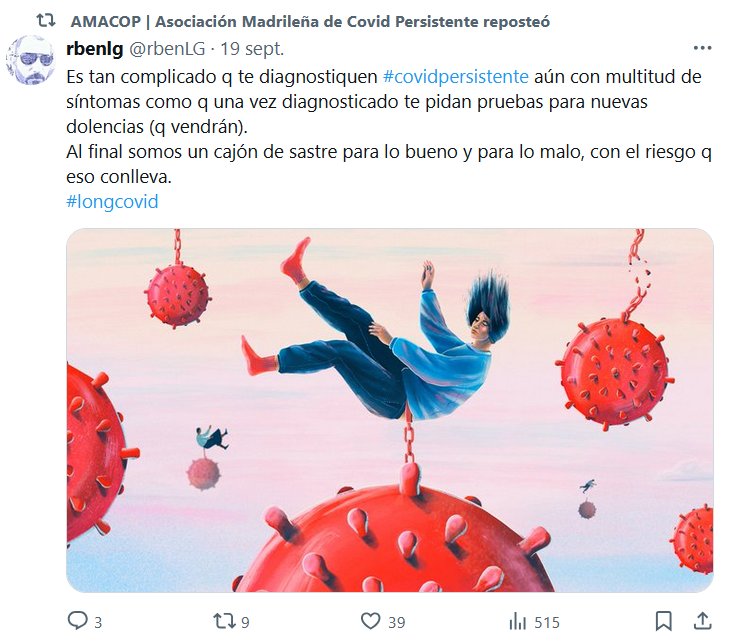
Task: Click the 515 views count
Action: [547, 623]
